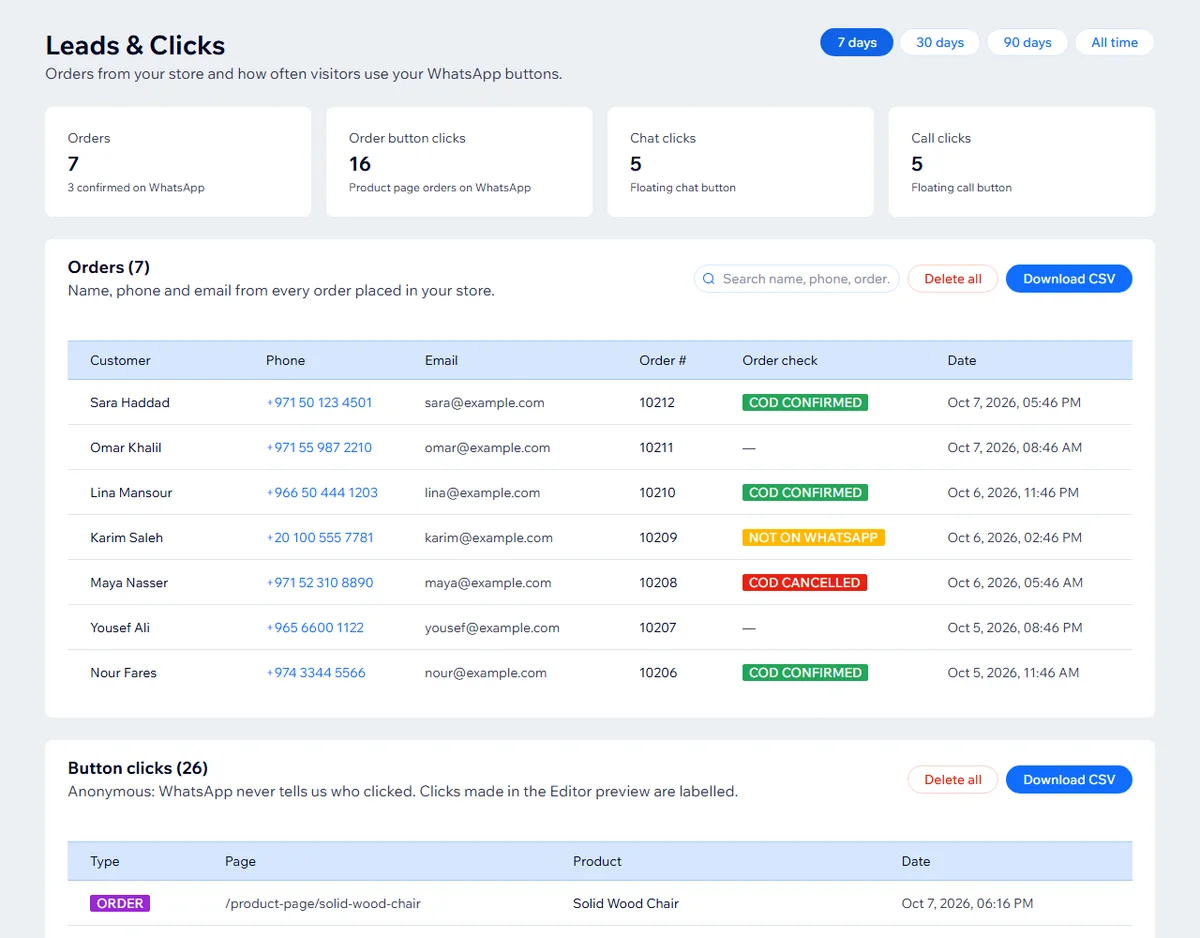Image resolution: width=1200 pixels, height=938 pixels.
Task: Switch range to All time
Action: click(1114, 42)
